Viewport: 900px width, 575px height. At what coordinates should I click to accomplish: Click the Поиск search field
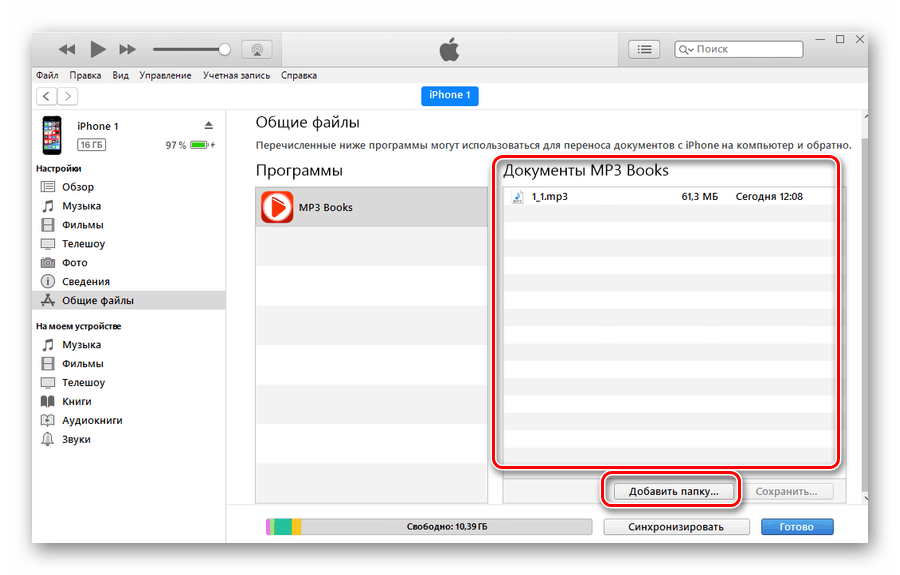[x=739, y=49]
